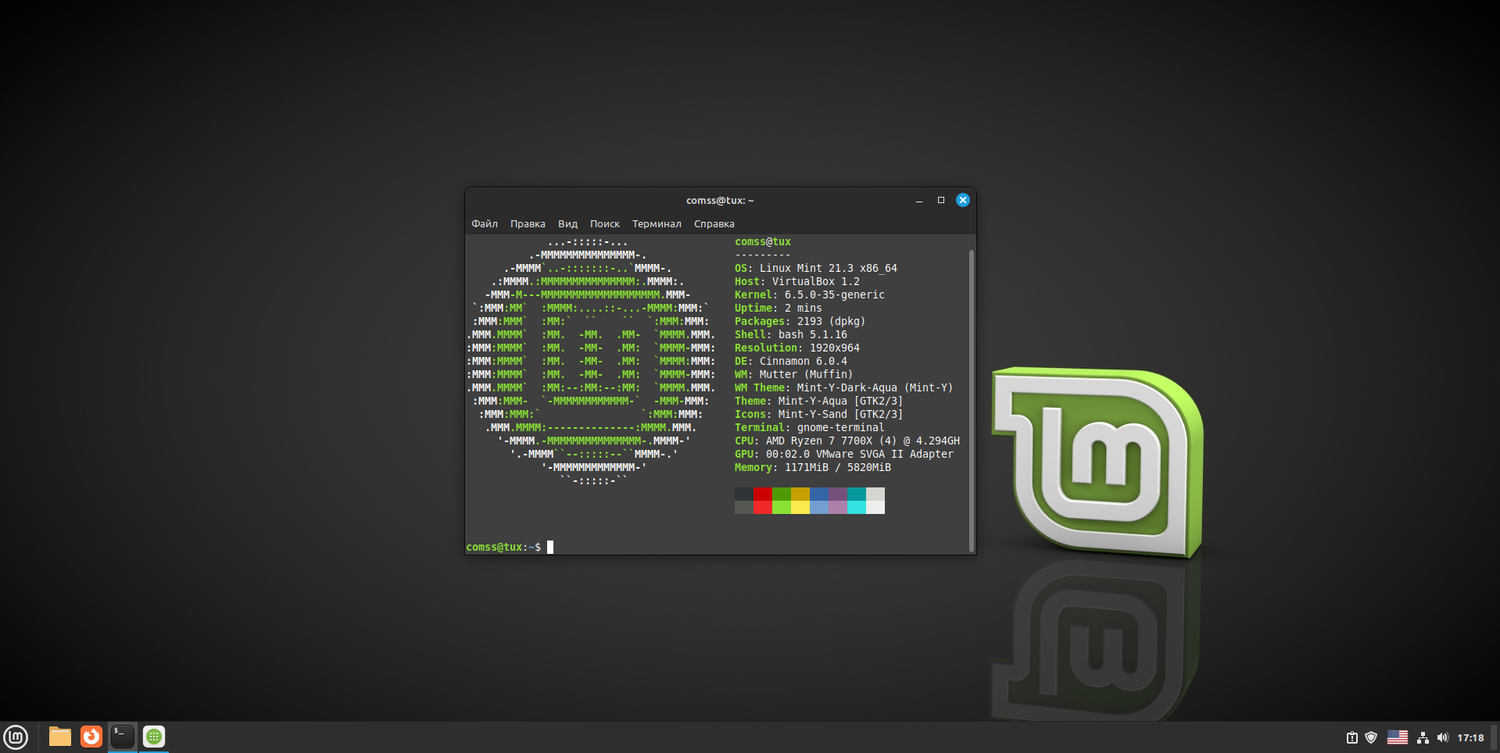The image size is (1500, 753).
Task: Click the terminal title bar text comss@tux: ~
Action: (x=720, y=200)
